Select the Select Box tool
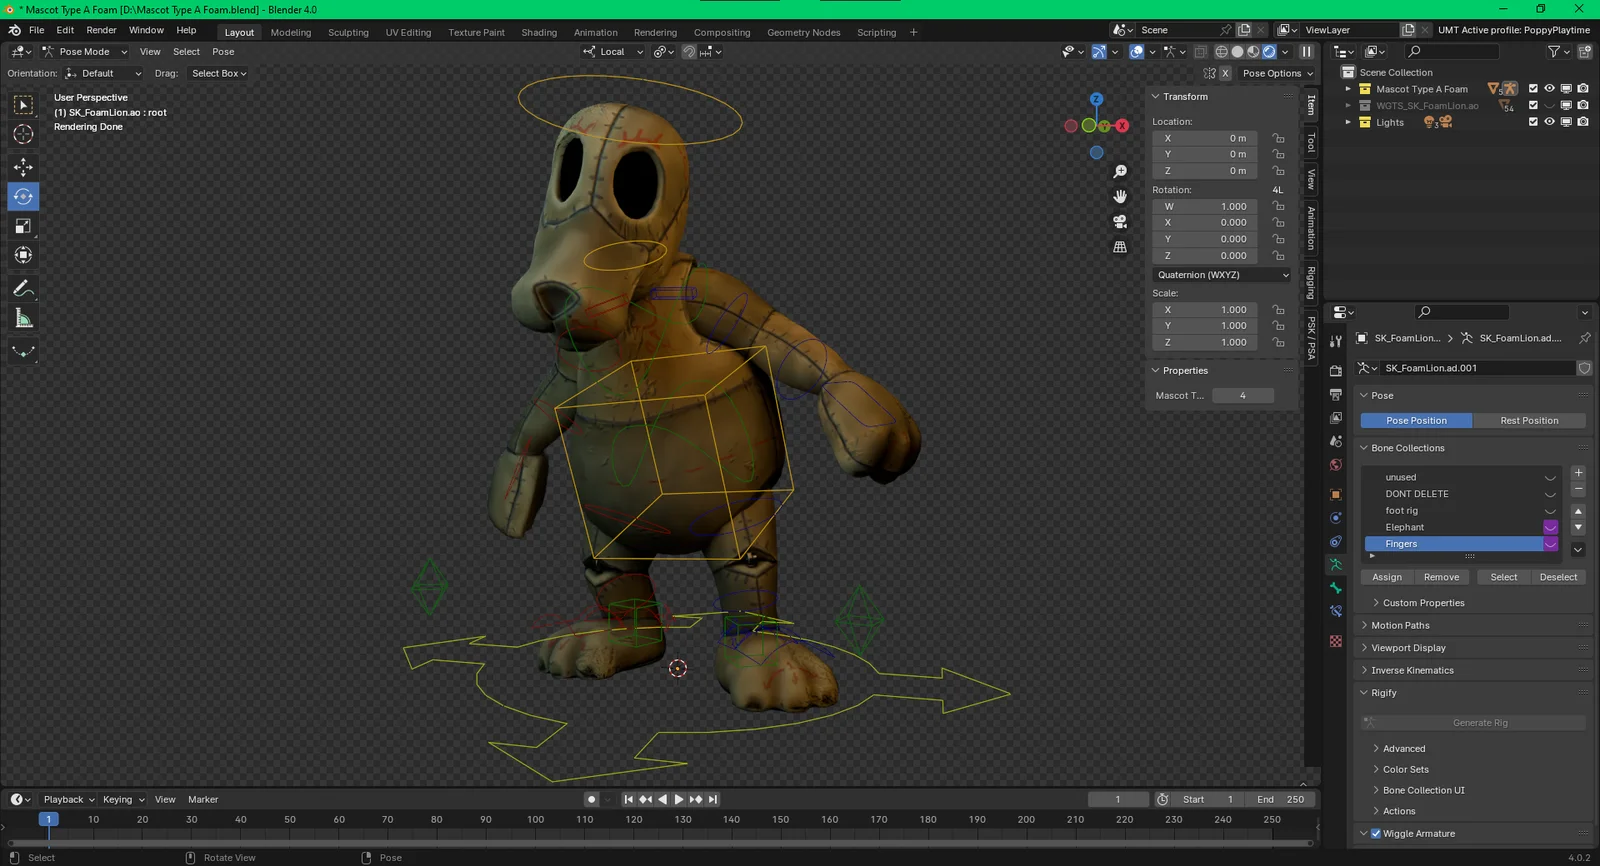 (23, 105)
